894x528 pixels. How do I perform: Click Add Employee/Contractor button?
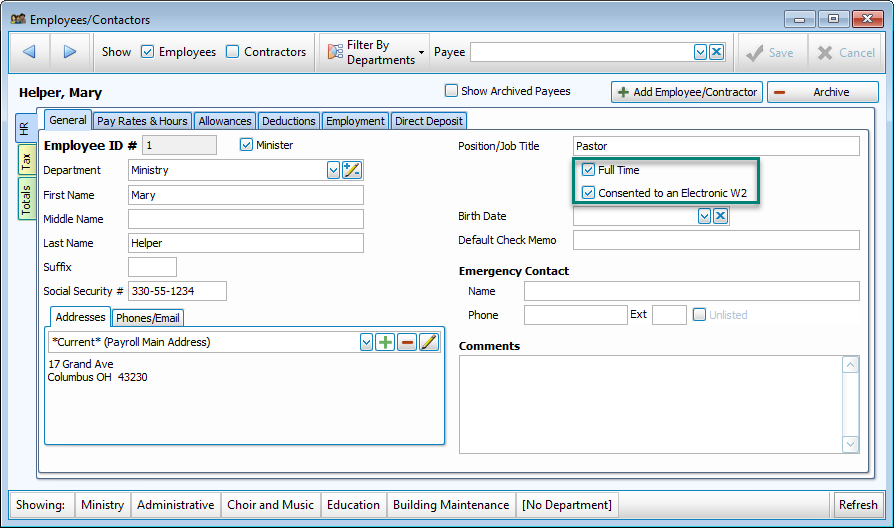click(686, 92)
